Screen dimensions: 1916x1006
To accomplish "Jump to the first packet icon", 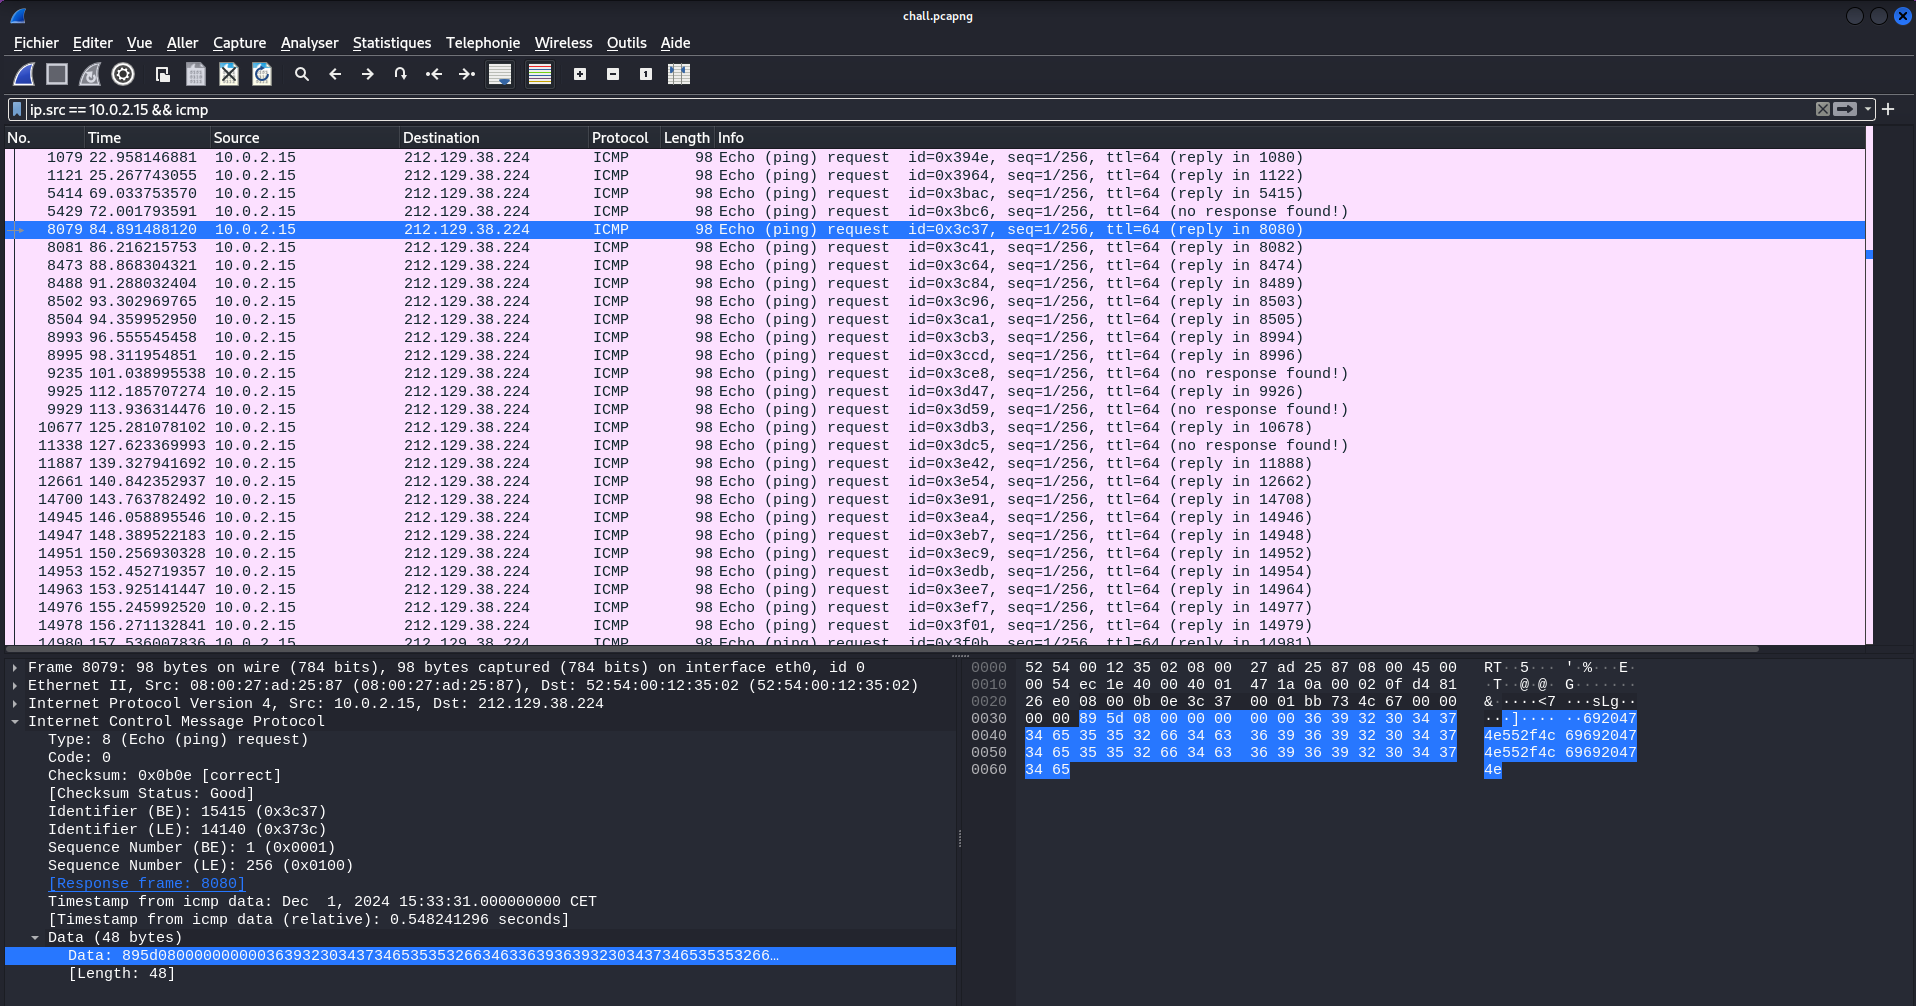I will 434,74.
